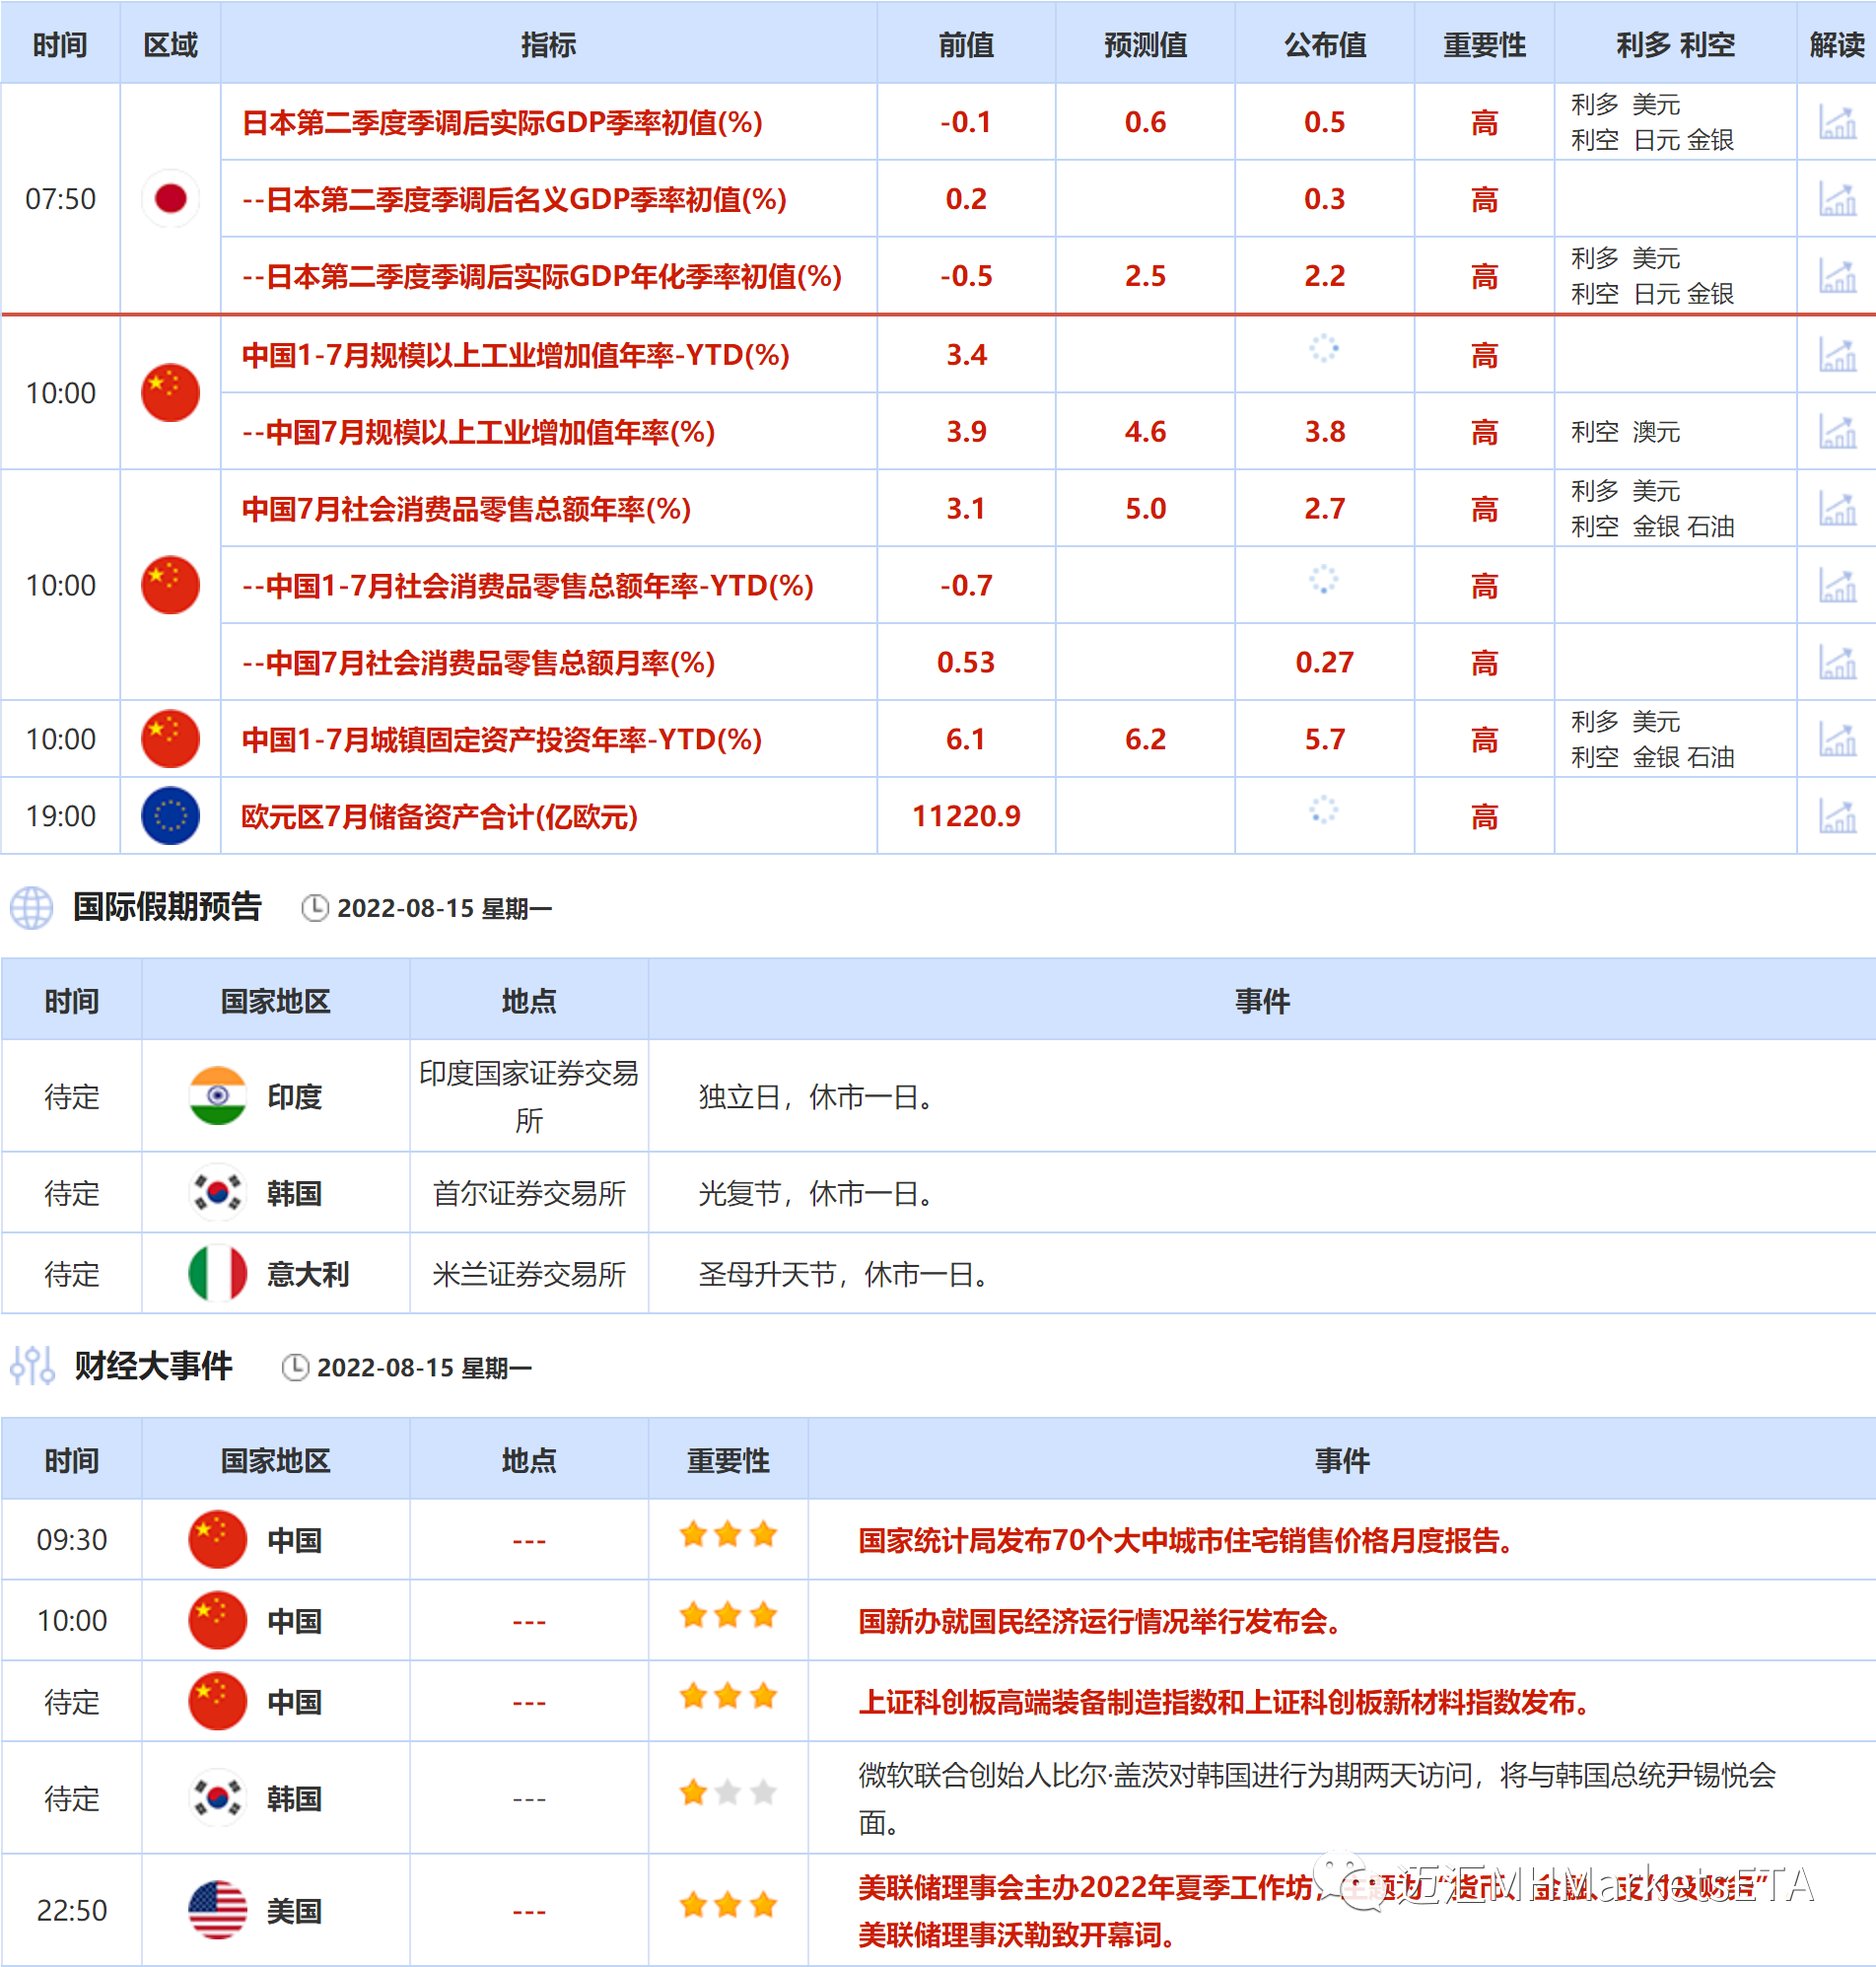Click 公布值 column header
Image resolution: width=1876 pixels, height=1967 pixels.
1324,45
